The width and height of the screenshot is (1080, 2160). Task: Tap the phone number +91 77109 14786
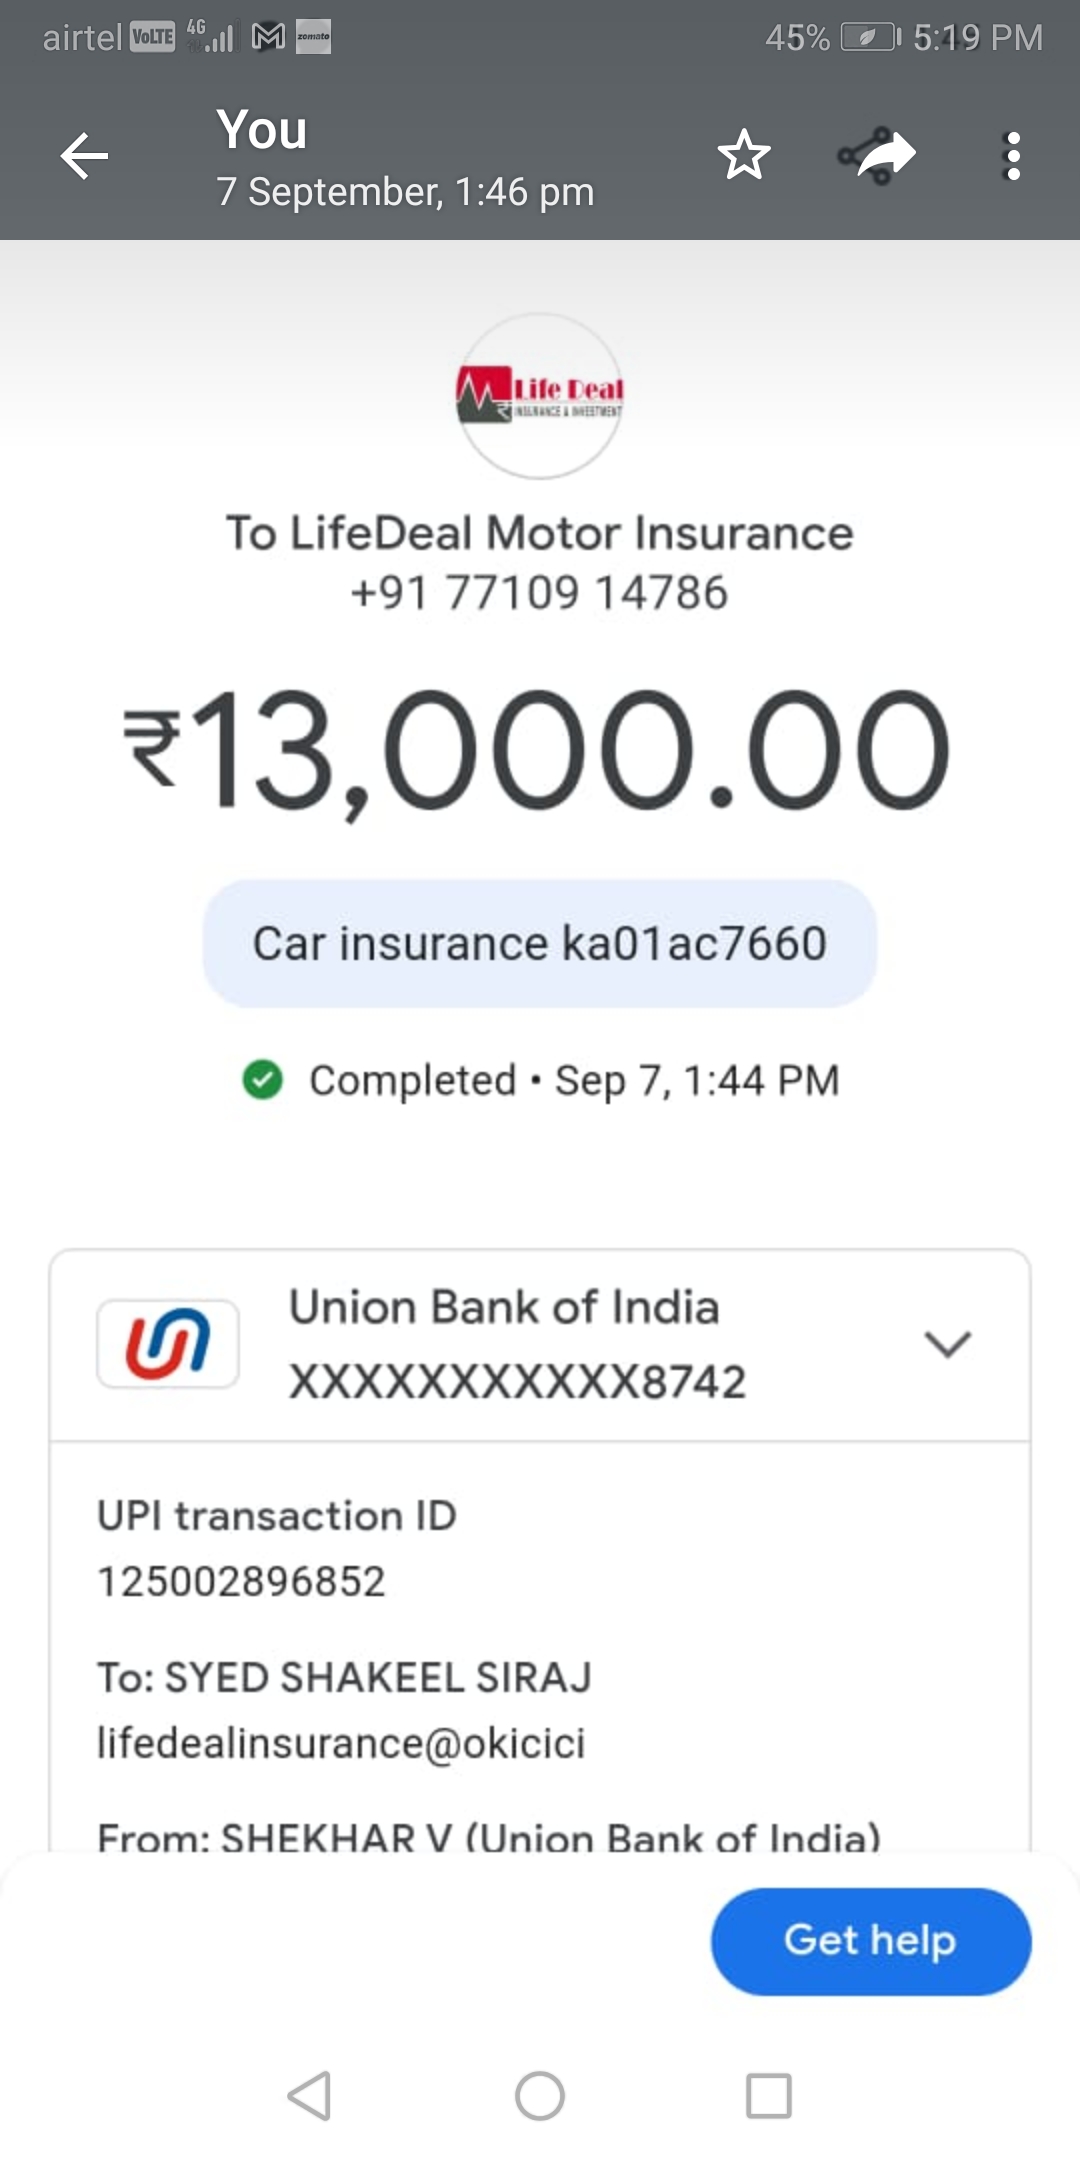539,592
